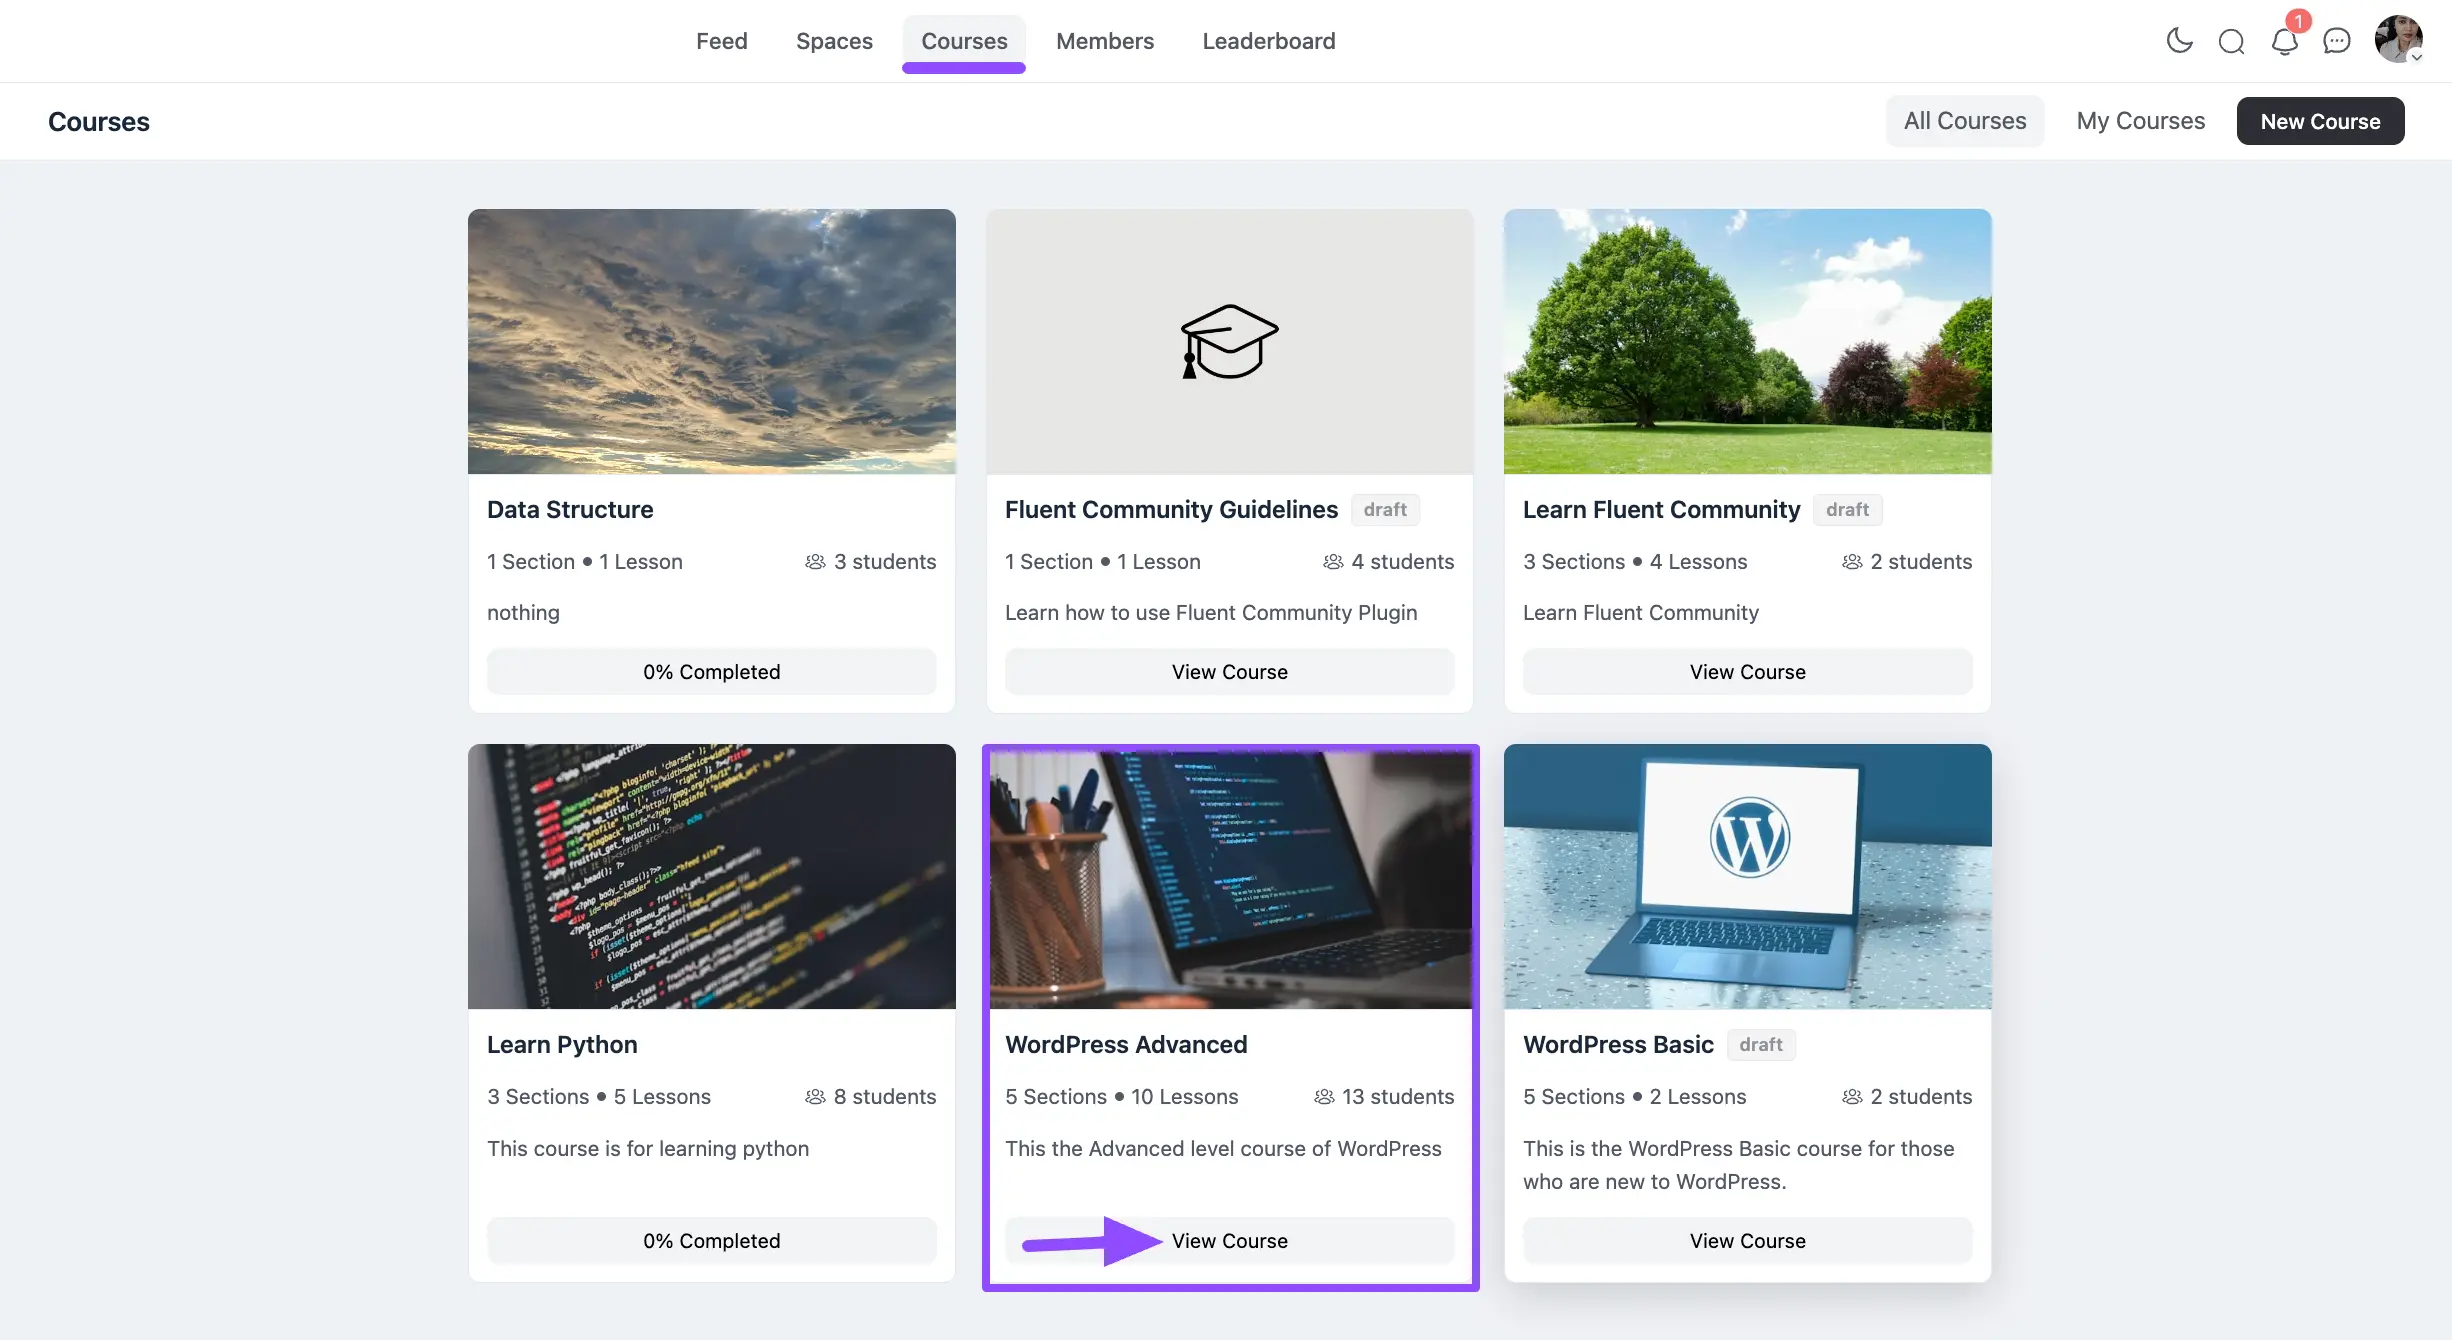Open WordPress Basic logo thumbnail

1748,876
